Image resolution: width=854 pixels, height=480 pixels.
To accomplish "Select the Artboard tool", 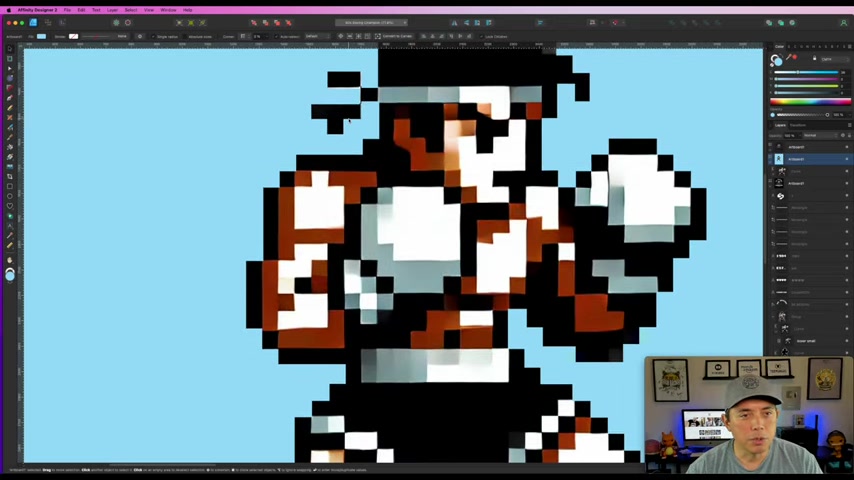I will (x=10, y=59).
